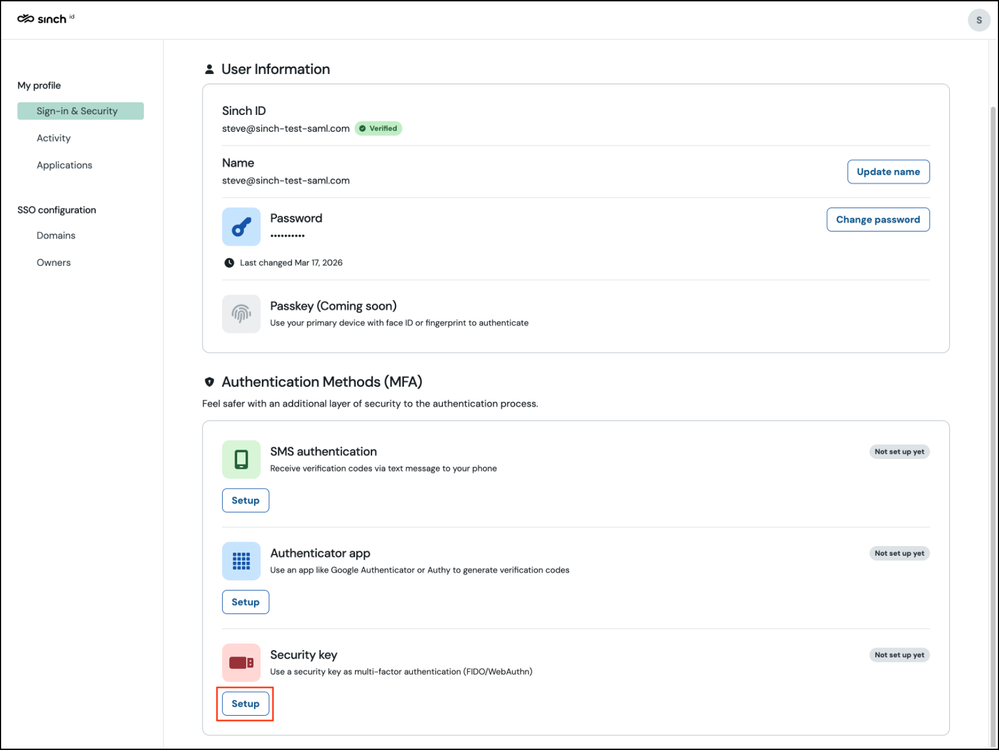The image size is (999, 750).
Task: Click 'Authentication Methods (MFA)' heading
Action: (x=322, y=382)
